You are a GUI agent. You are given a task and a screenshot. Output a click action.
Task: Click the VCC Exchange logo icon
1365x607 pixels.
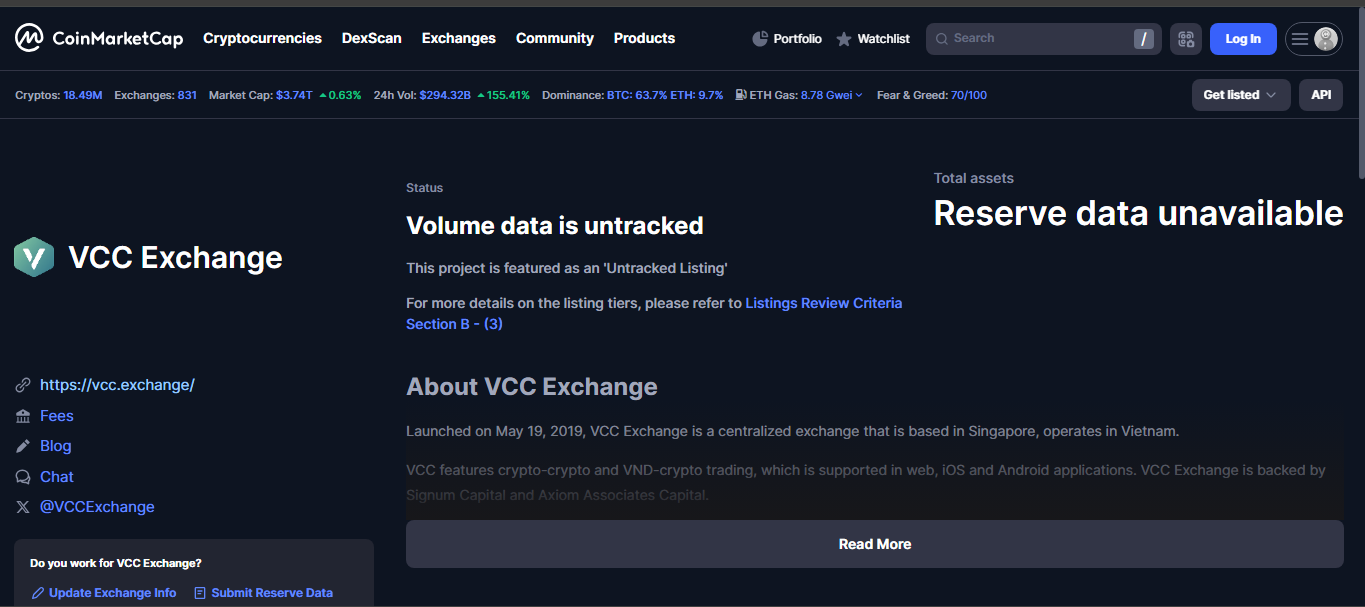(x=34, y=257)
